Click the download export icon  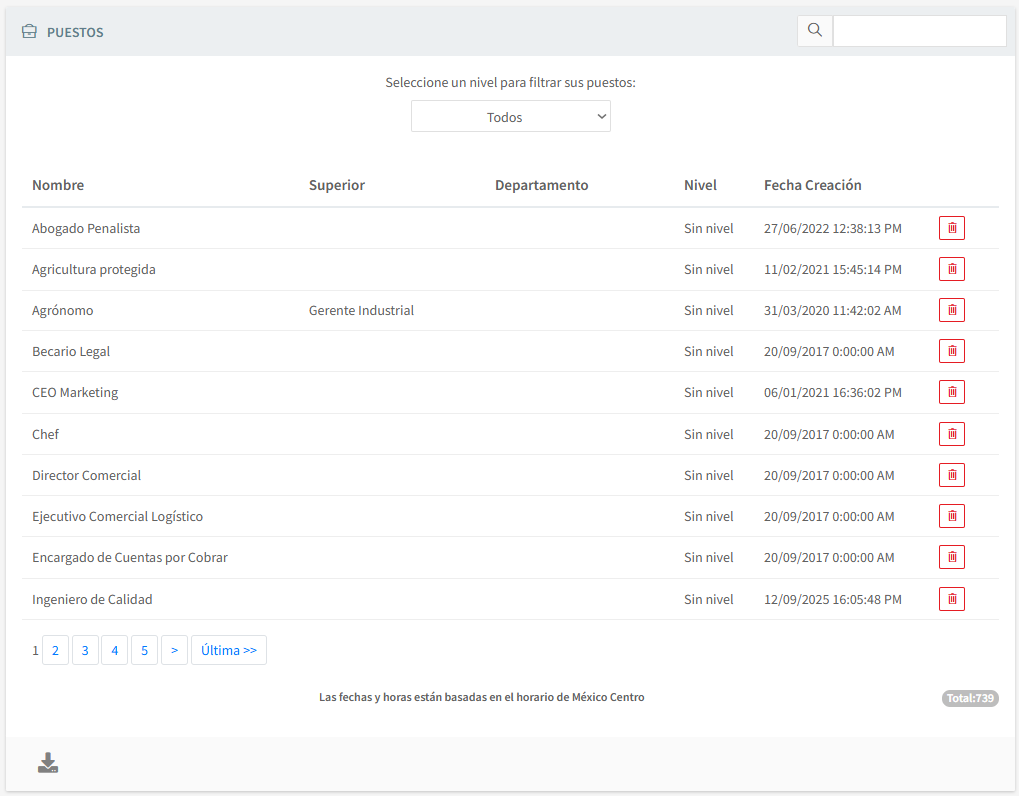coord(48,764)
